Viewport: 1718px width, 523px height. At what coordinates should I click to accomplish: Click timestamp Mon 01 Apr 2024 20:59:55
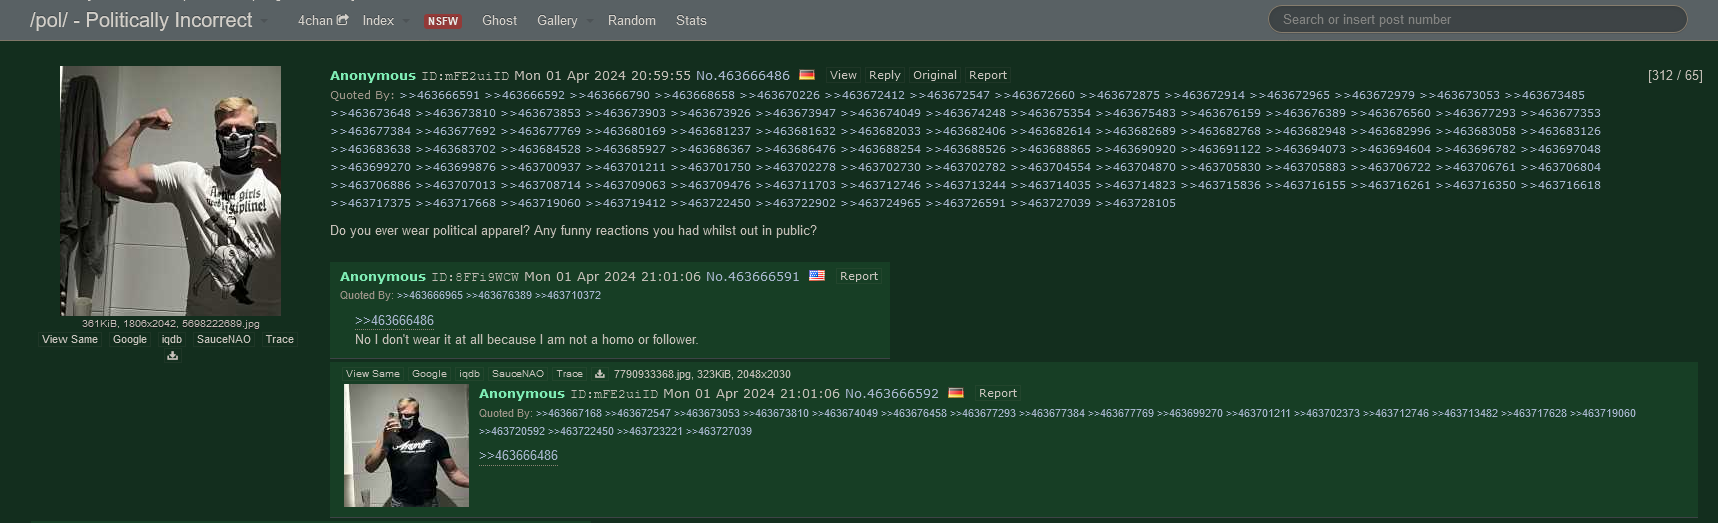pos(602,75)
